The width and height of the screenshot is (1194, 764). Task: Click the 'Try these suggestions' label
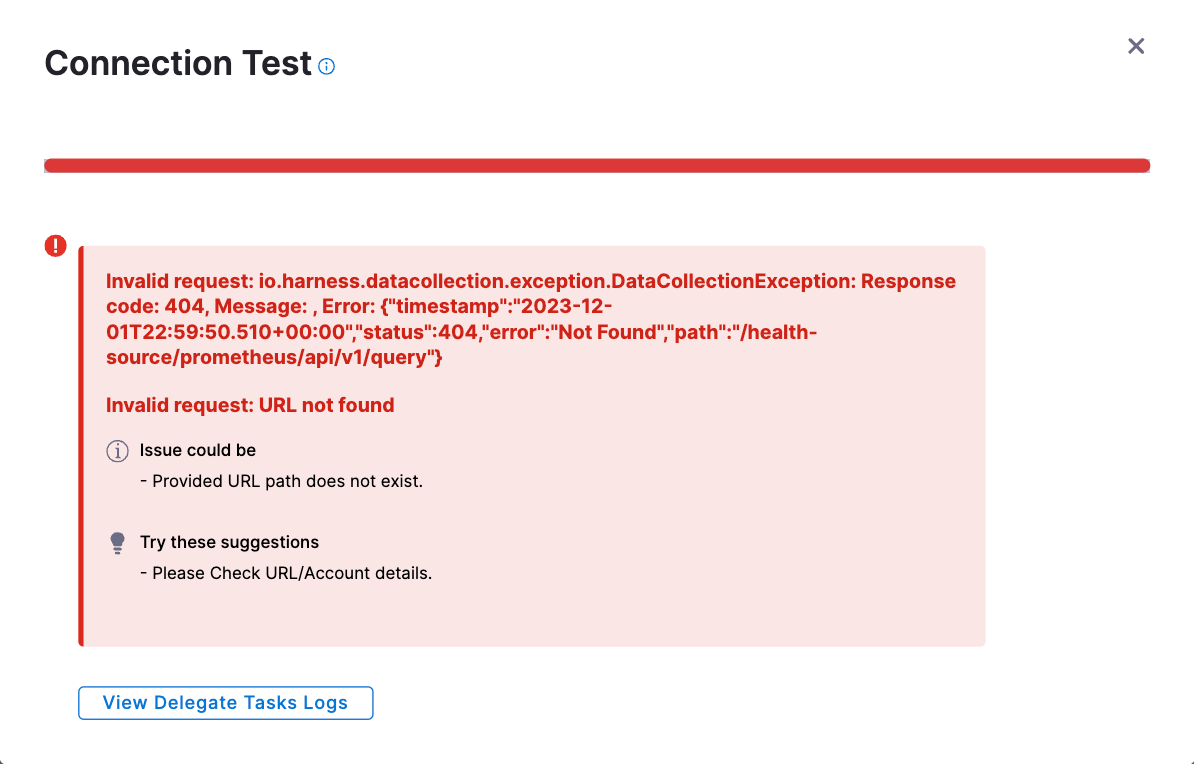pos(229,542)
